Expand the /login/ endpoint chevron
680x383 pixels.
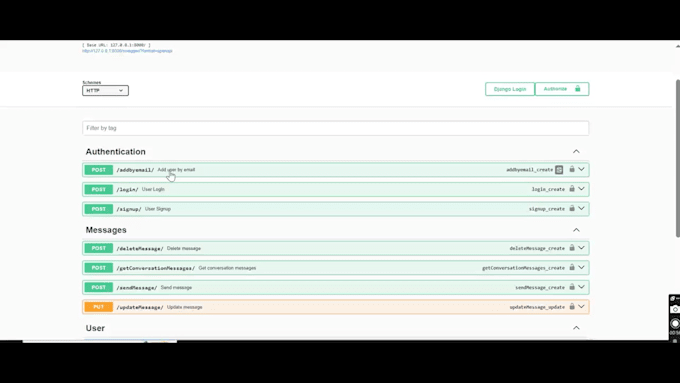tap(582, 189)
